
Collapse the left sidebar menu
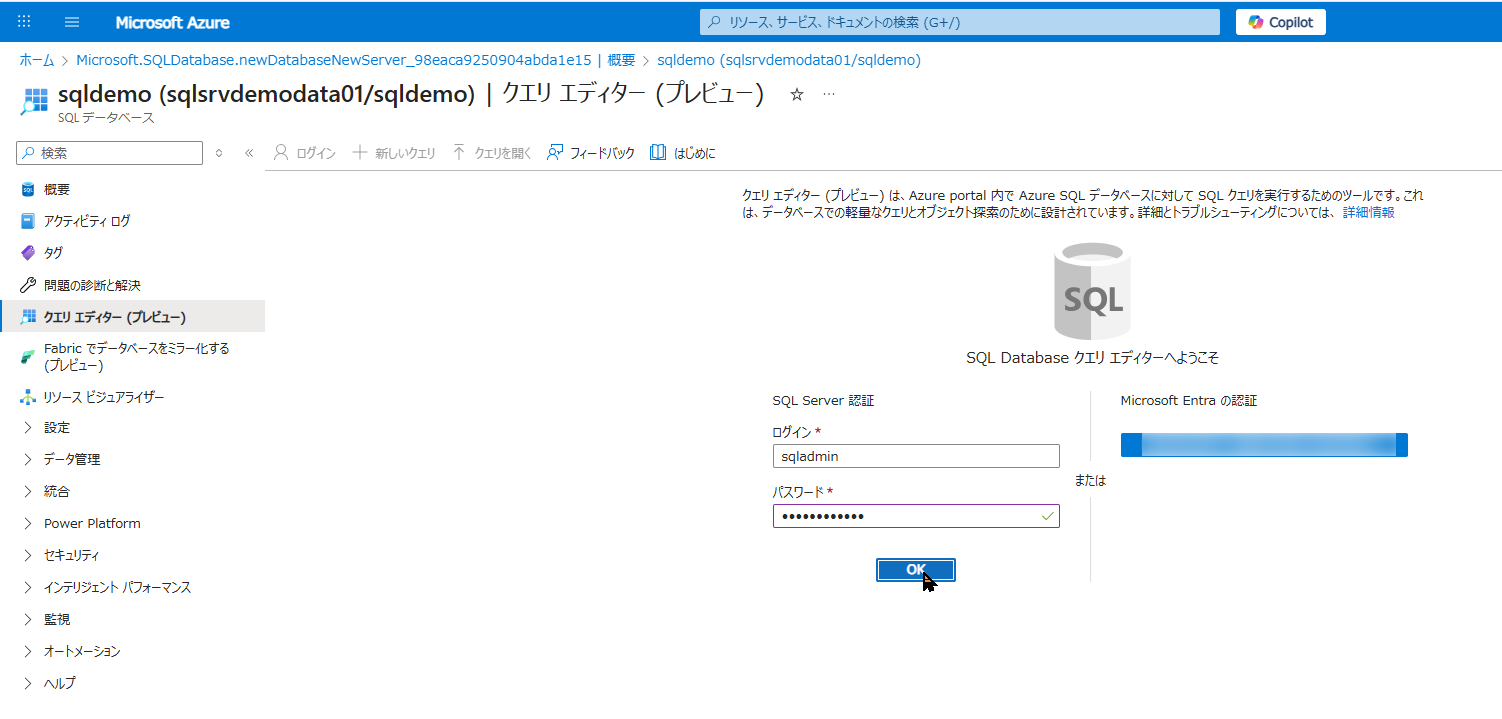click(249, 153)
